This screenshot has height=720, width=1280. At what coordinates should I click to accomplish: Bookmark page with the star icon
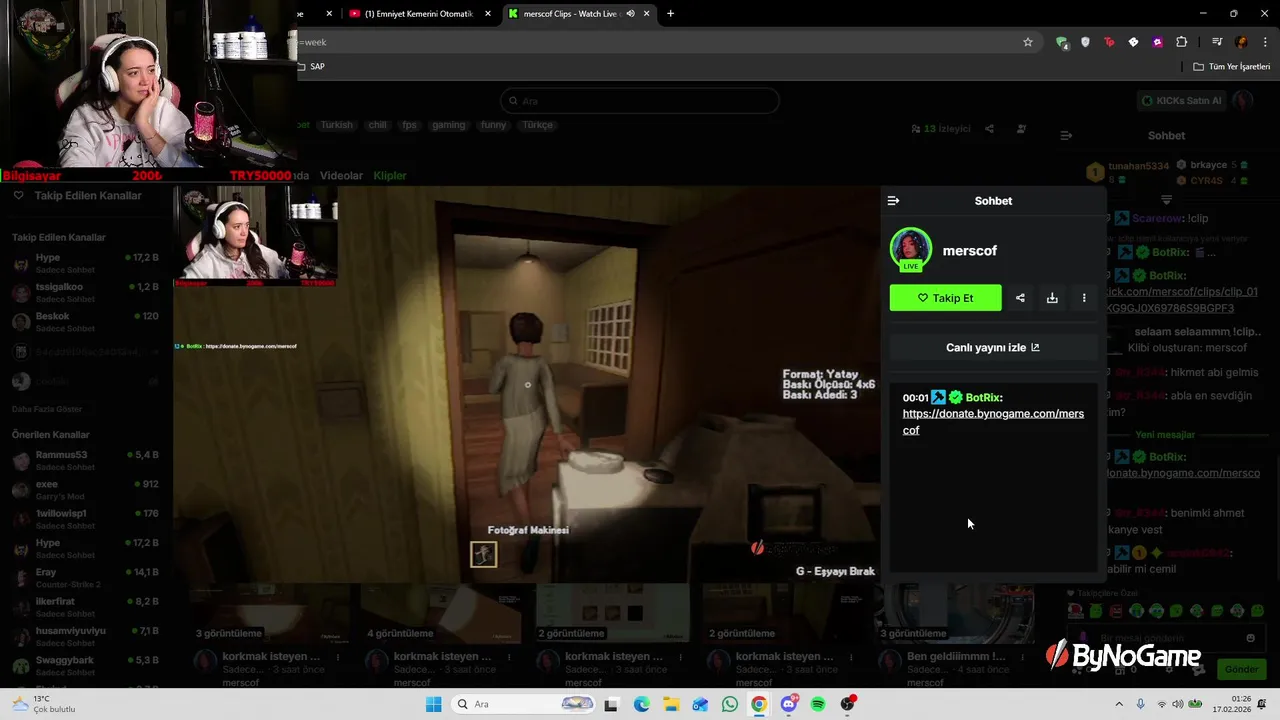1027,42
